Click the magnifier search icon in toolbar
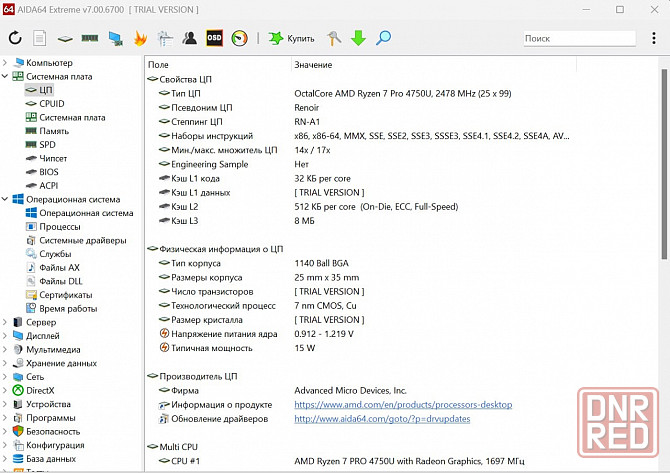This screenshot has width=670, height=473. 383,39
